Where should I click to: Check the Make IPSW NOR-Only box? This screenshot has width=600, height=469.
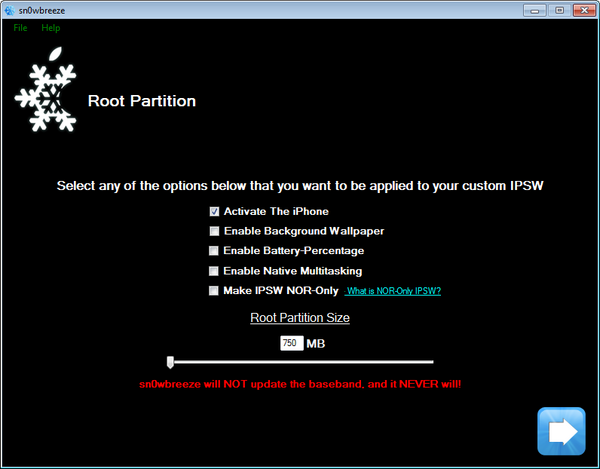[214, 291]
